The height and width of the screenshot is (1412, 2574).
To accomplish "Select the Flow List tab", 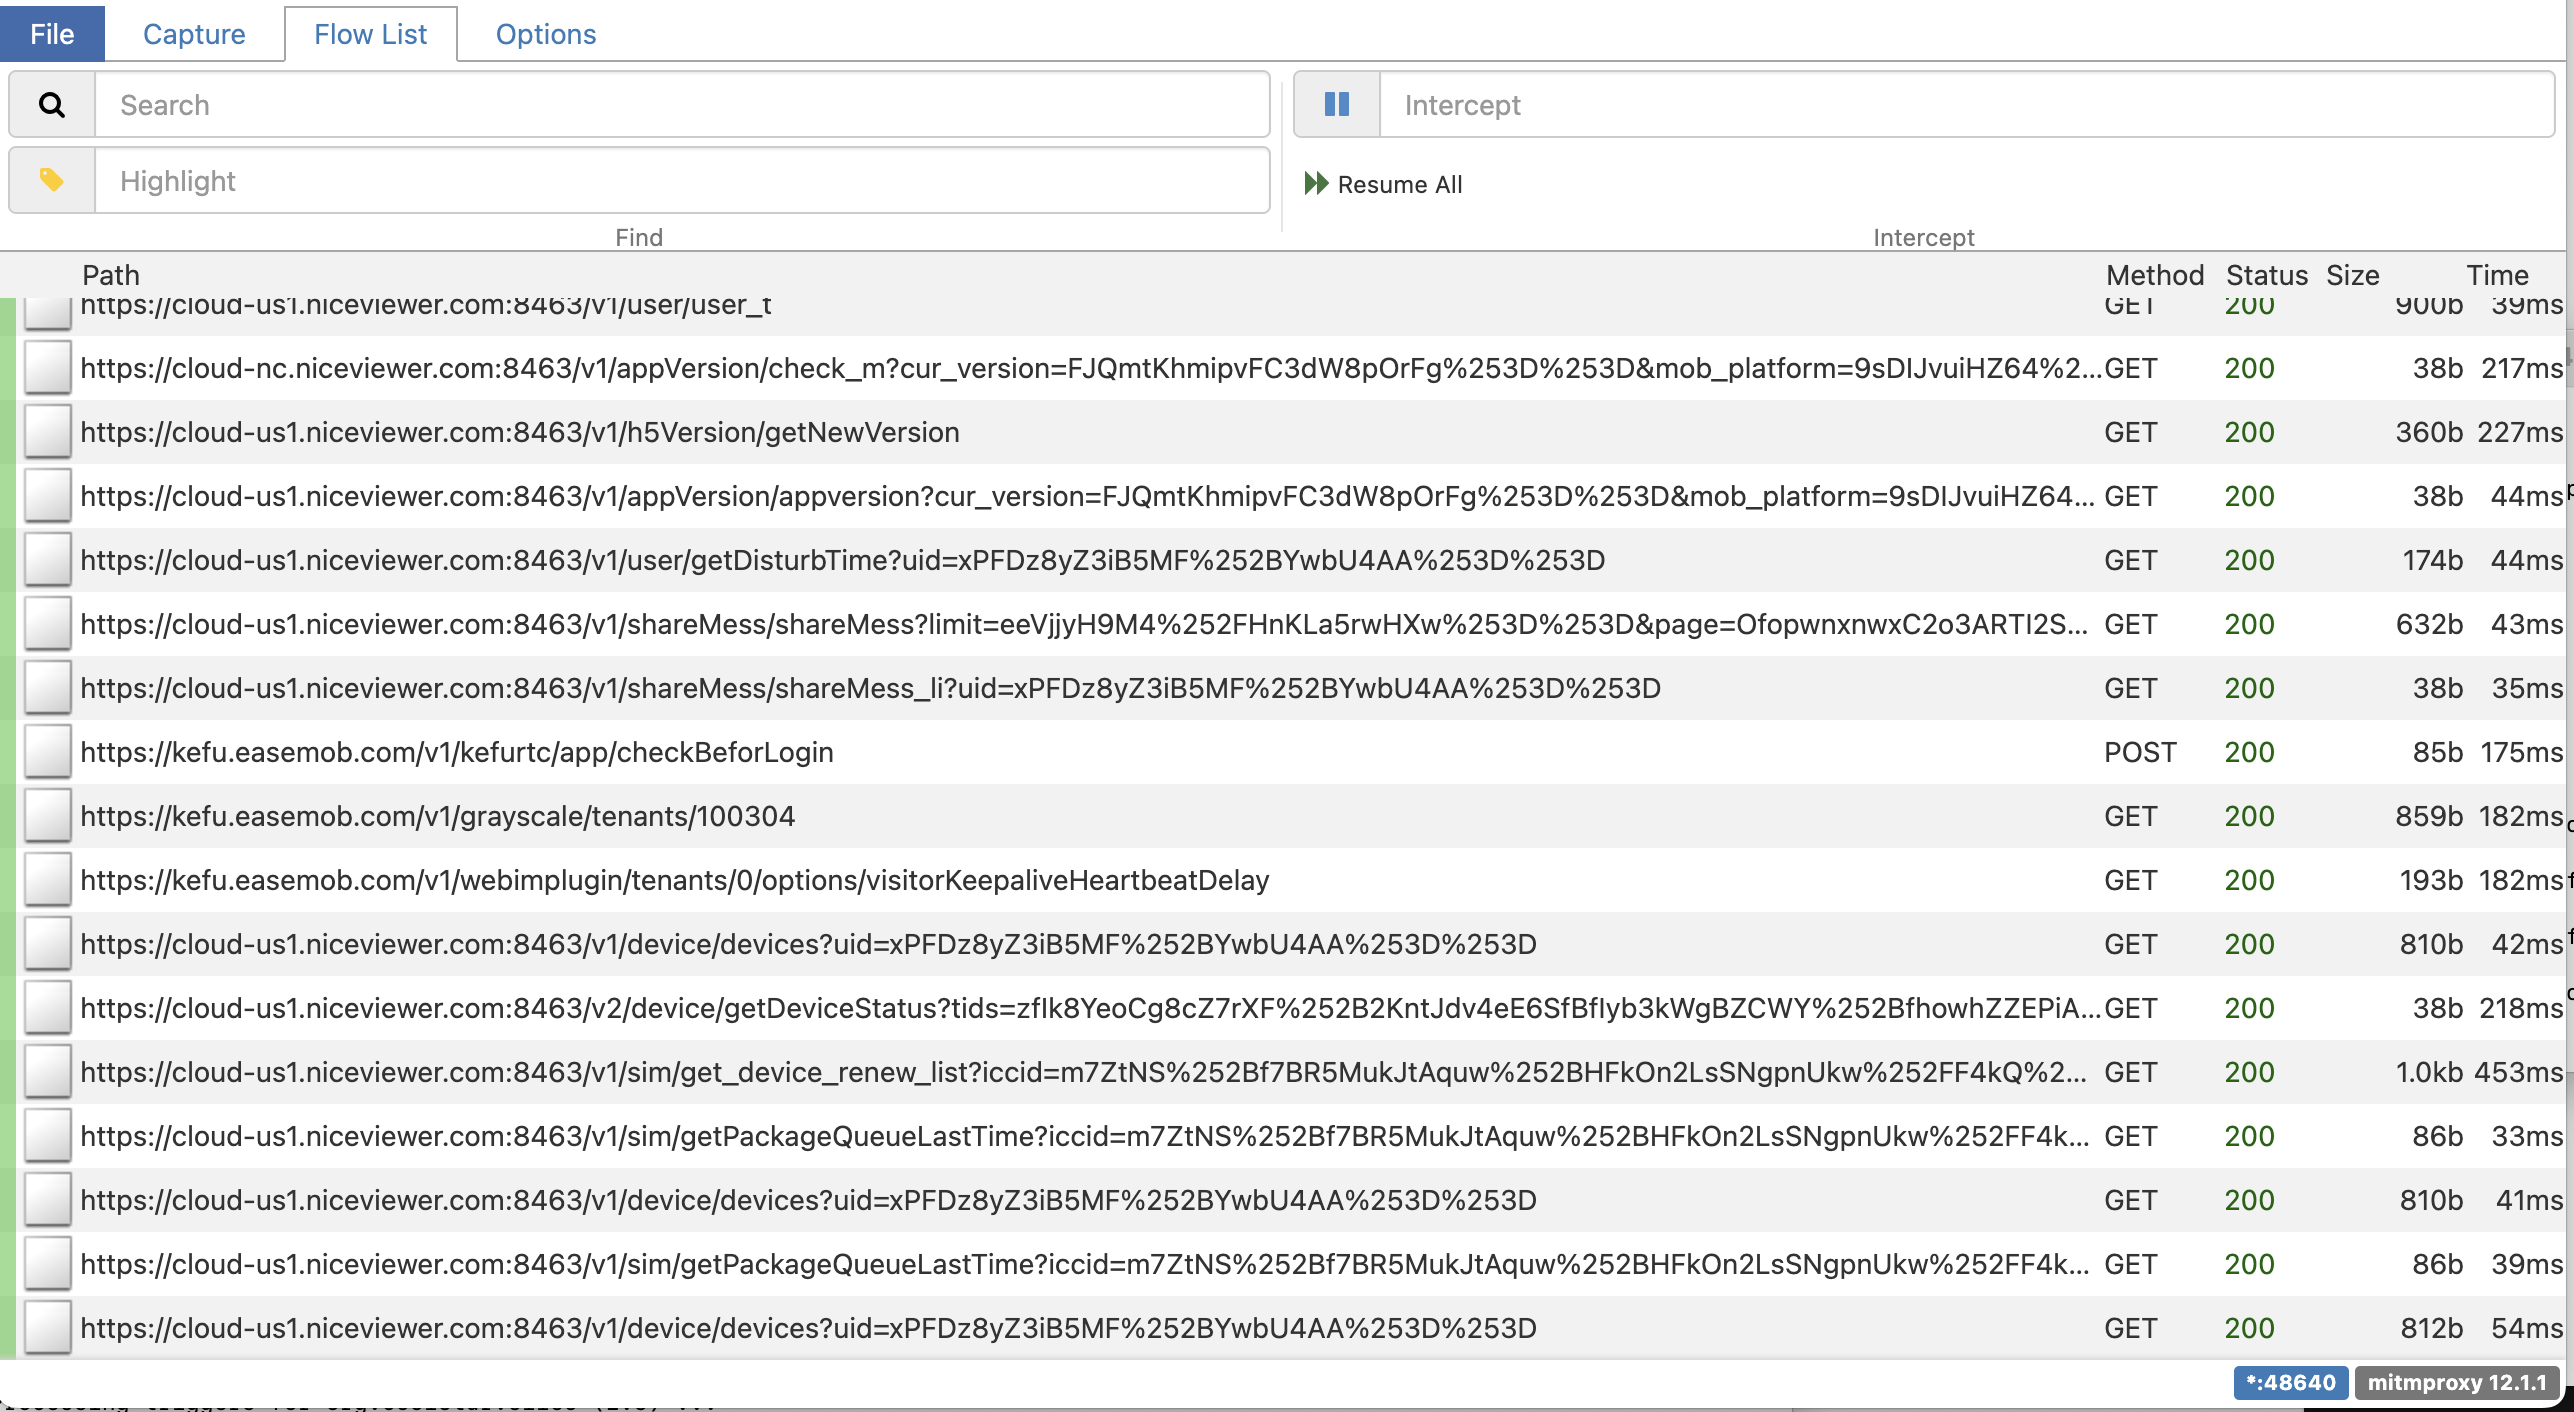I will pos(370,34).
